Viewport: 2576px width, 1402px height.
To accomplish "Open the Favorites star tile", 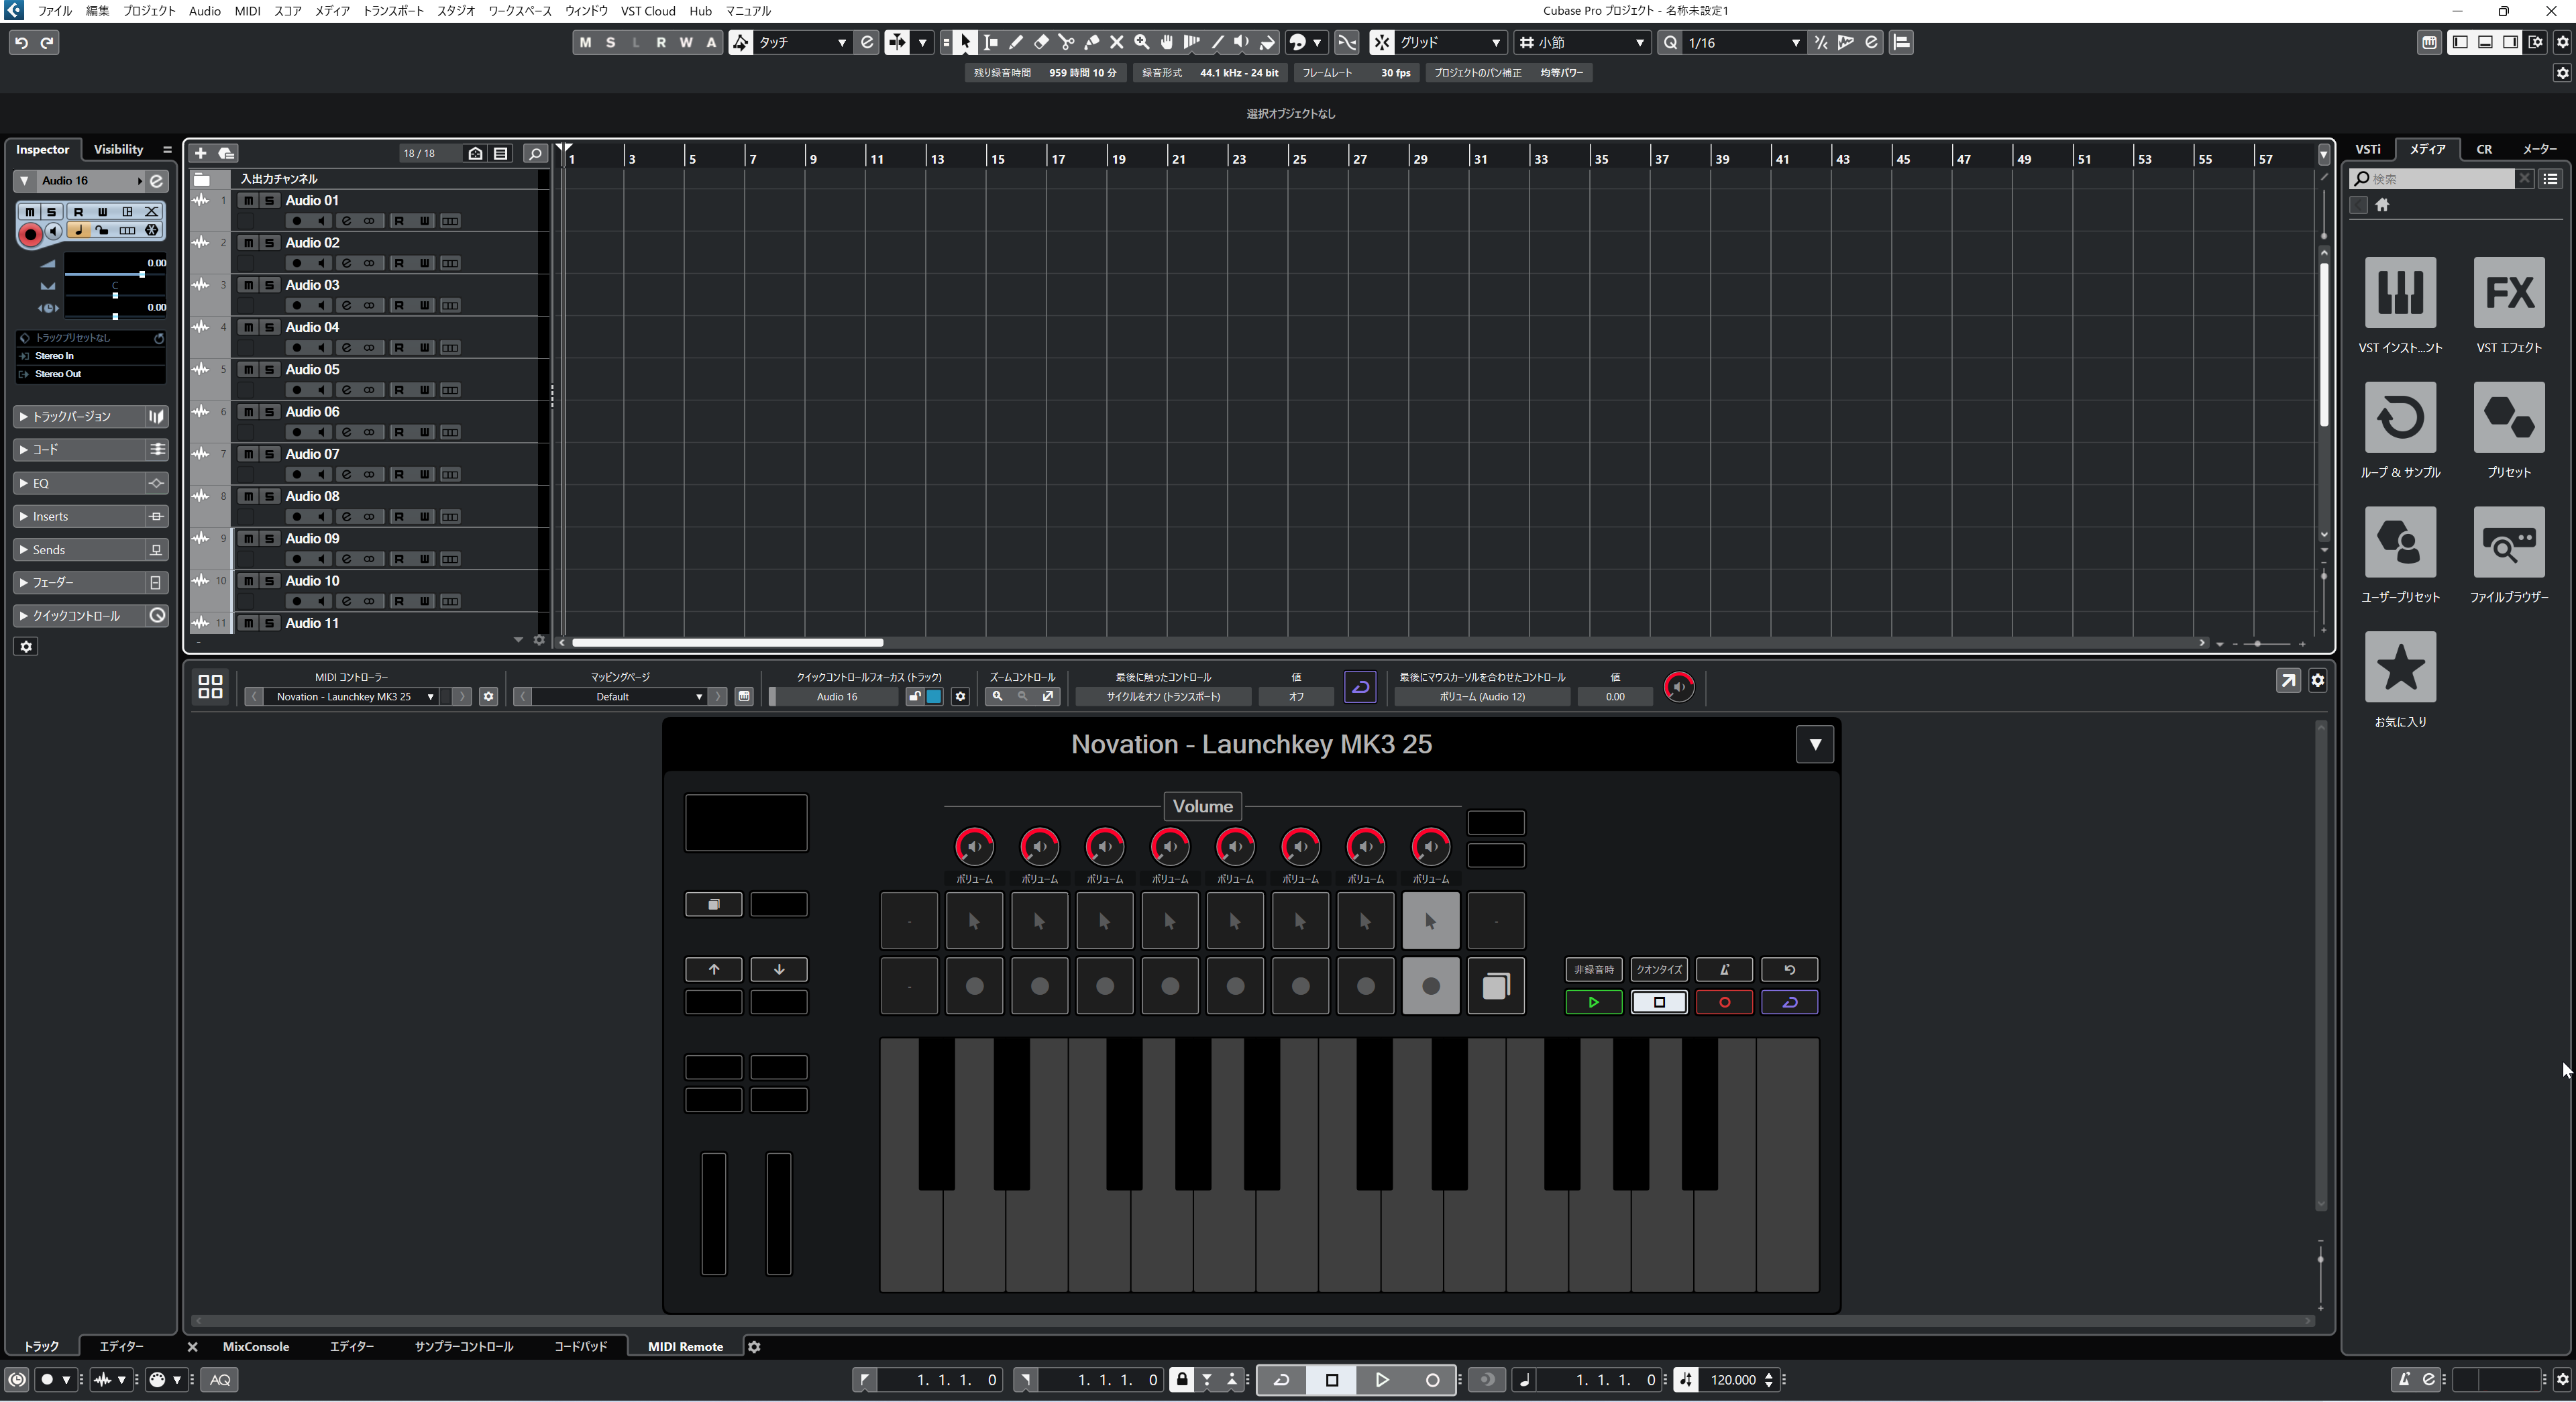I will click(2400, 667).
